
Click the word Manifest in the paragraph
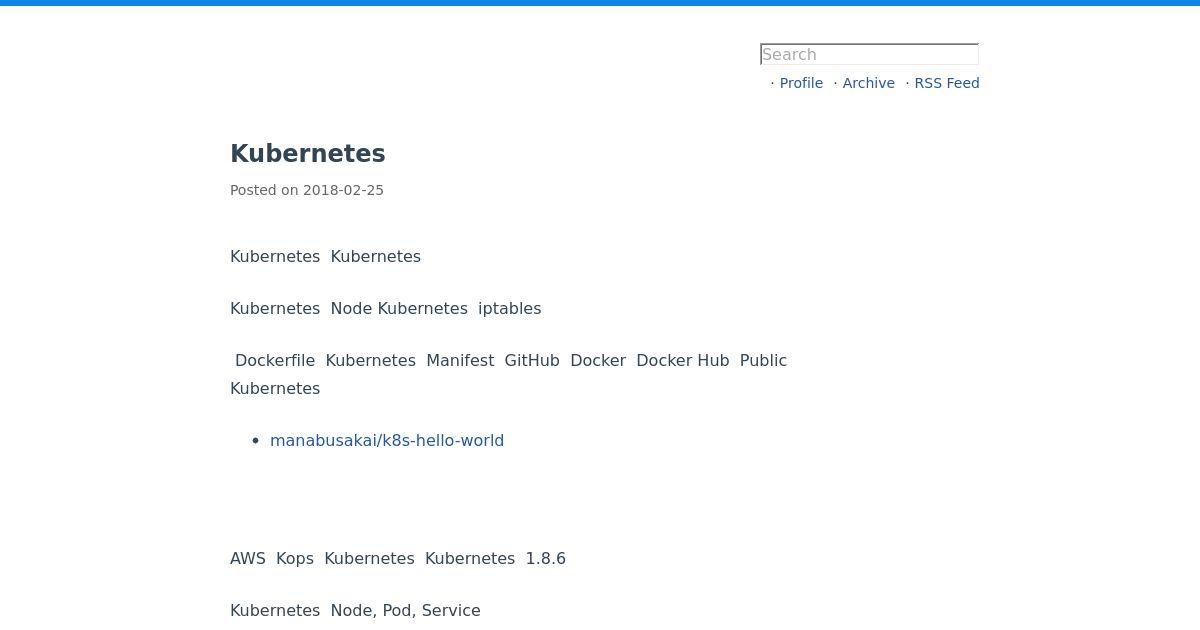460,360
